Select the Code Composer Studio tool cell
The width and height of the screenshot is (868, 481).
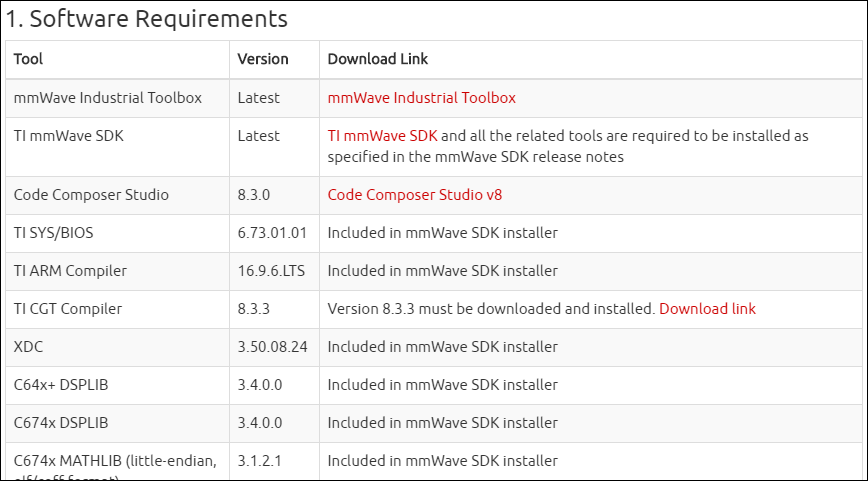(x=117, y=195)
